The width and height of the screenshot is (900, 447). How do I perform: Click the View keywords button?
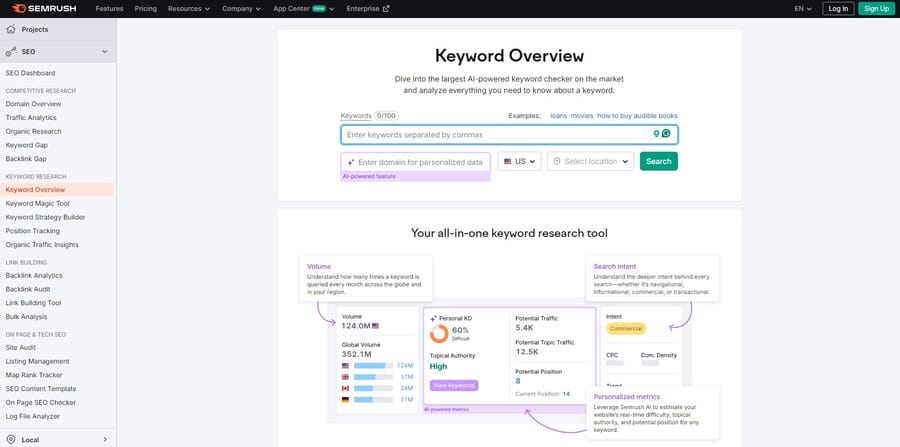pyautogui.click(x=454, y=386)
